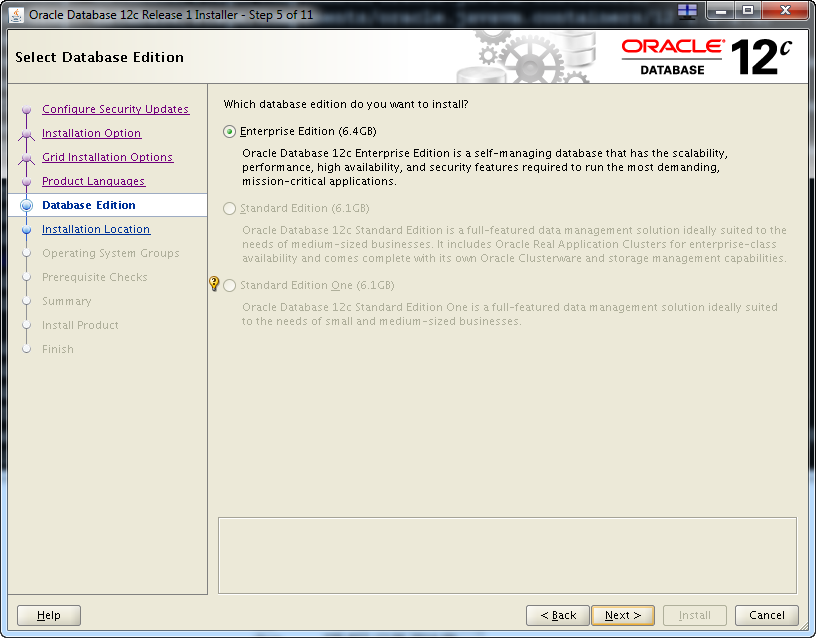The height and width of the screenshot is (638, 816).
Task: Open the Help button
Action: pyautogui.click(x=49, y=616)
